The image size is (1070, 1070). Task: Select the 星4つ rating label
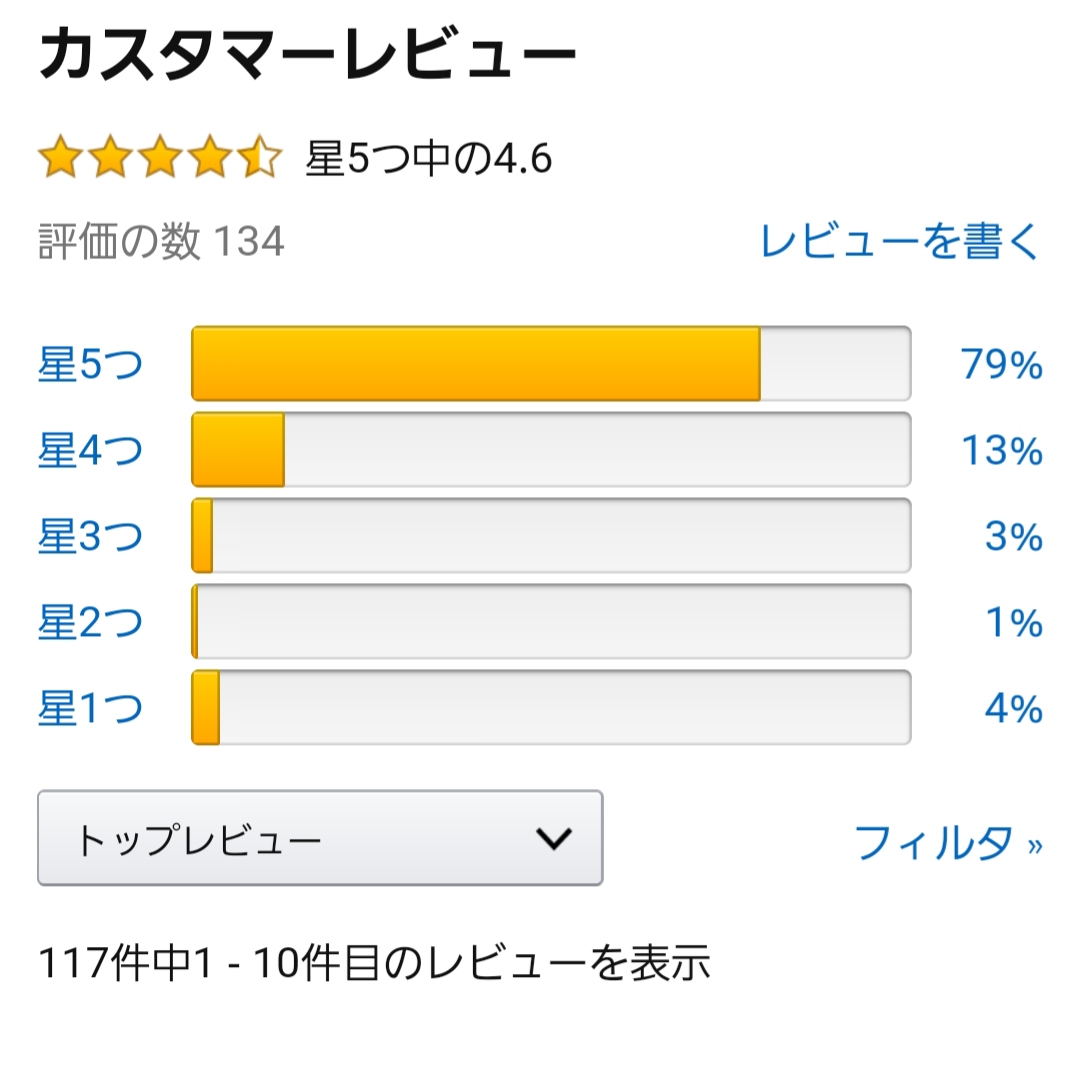[90, 450]
